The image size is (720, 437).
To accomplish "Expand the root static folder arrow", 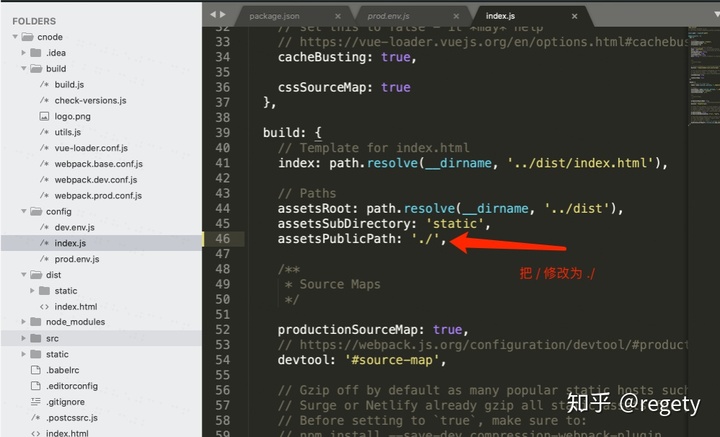I will (23, 354).
